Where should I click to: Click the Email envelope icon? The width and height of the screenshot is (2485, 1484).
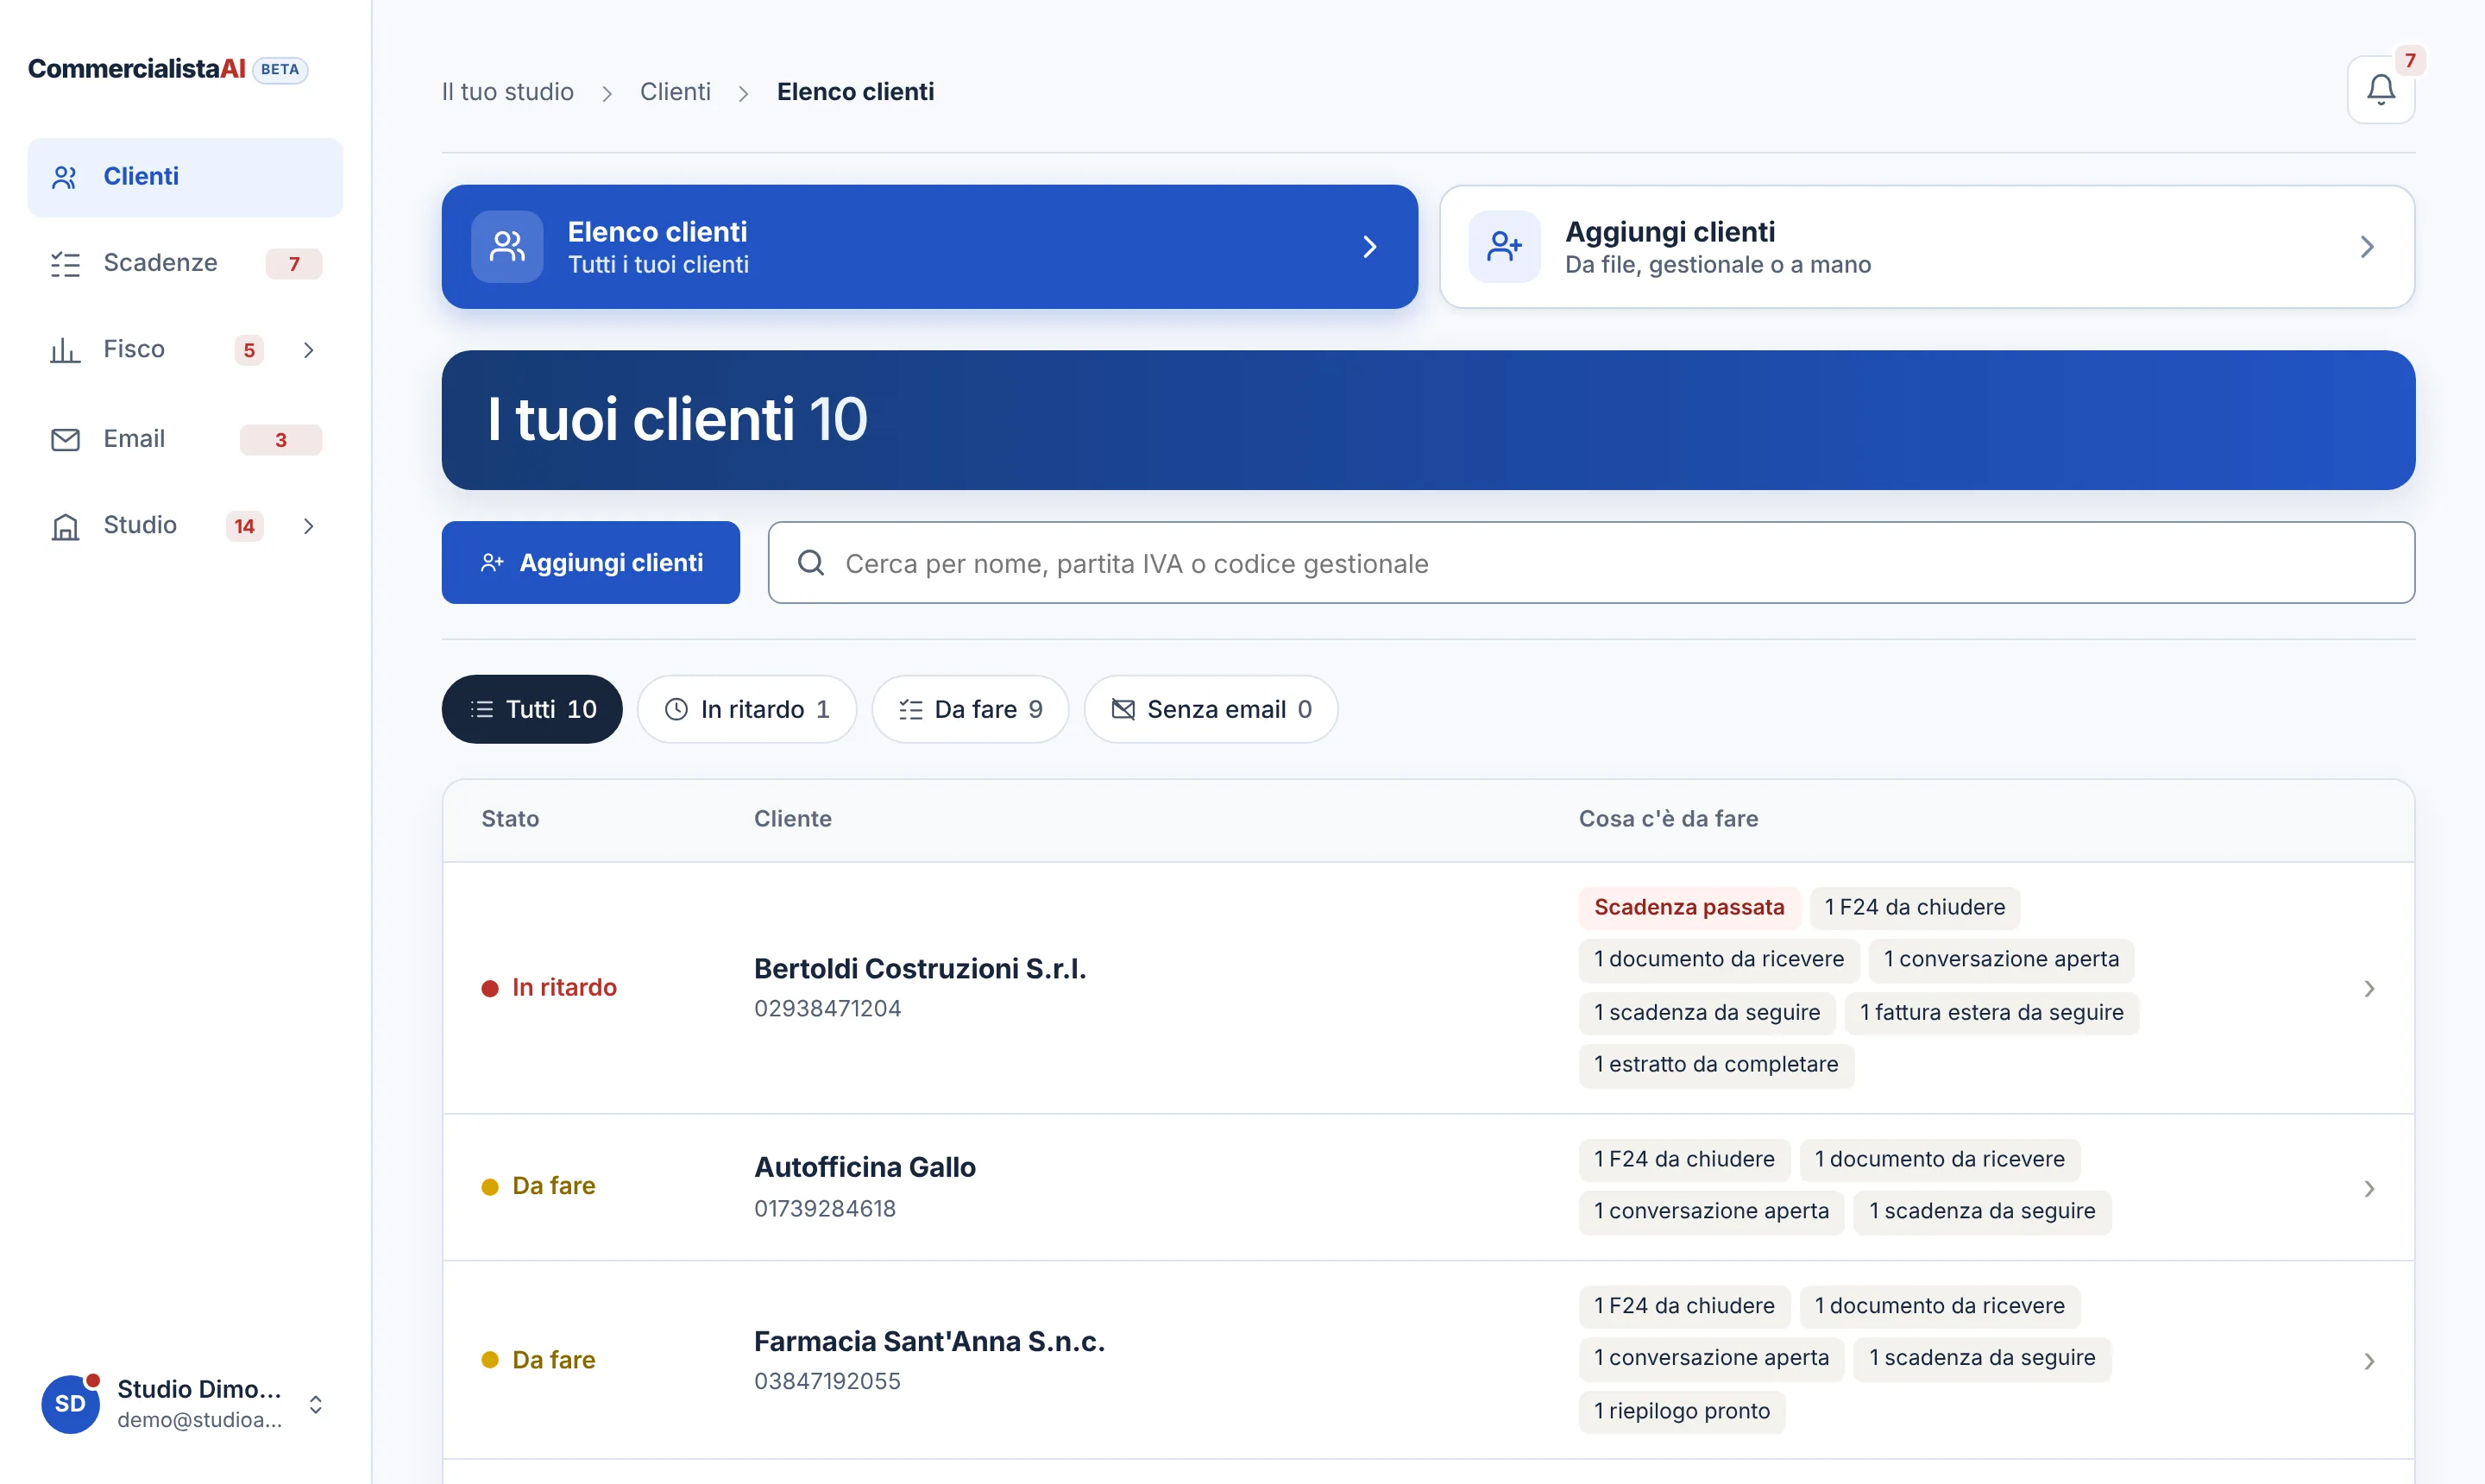click(x=65, y=439)
